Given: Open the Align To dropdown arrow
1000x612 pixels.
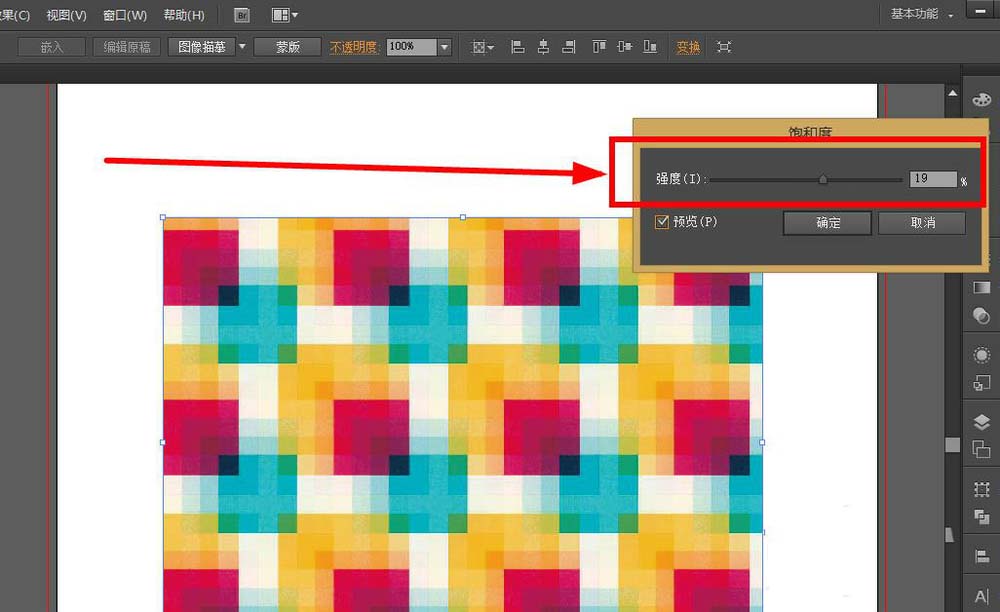Looking at the screenshot, I should tap(490, 48).
